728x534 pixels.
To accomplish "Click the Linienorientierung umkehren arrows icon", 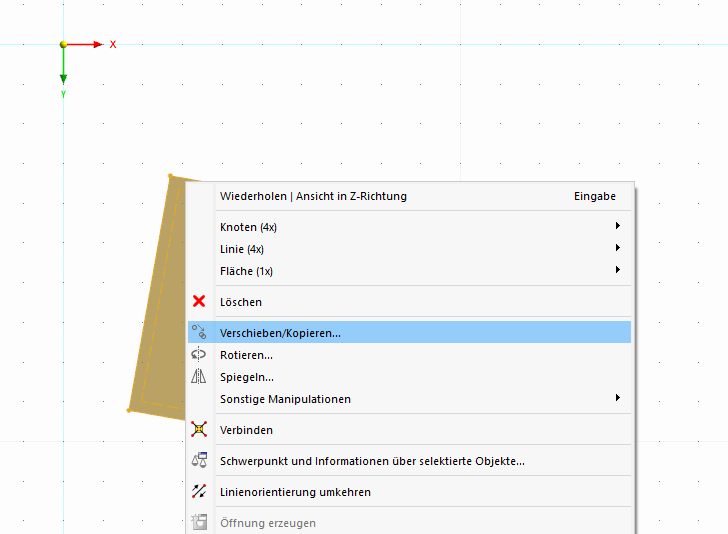I will point(199,491).
